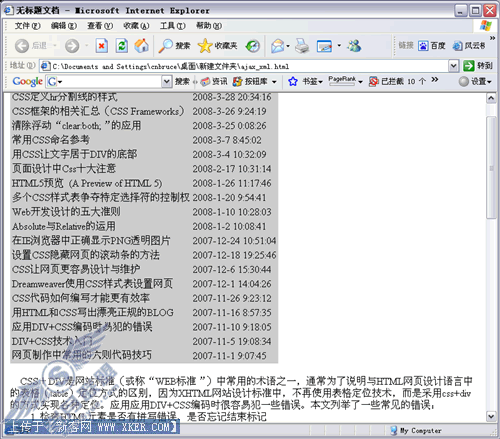The image size is (500, 439).
Task: Open the Messenger people icon
Action: (x=354, y=46)
